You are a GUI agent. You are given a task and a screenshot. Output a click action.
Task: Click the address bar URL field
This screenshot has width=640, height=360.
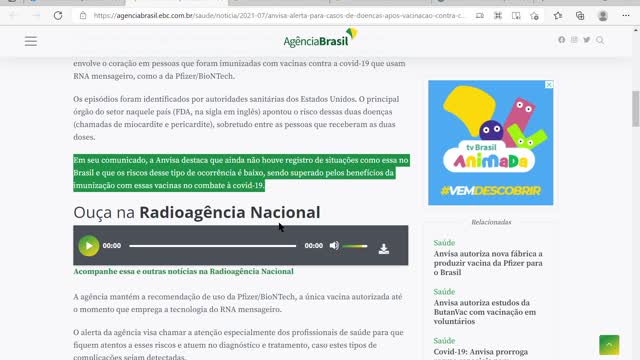pos(278,16)
